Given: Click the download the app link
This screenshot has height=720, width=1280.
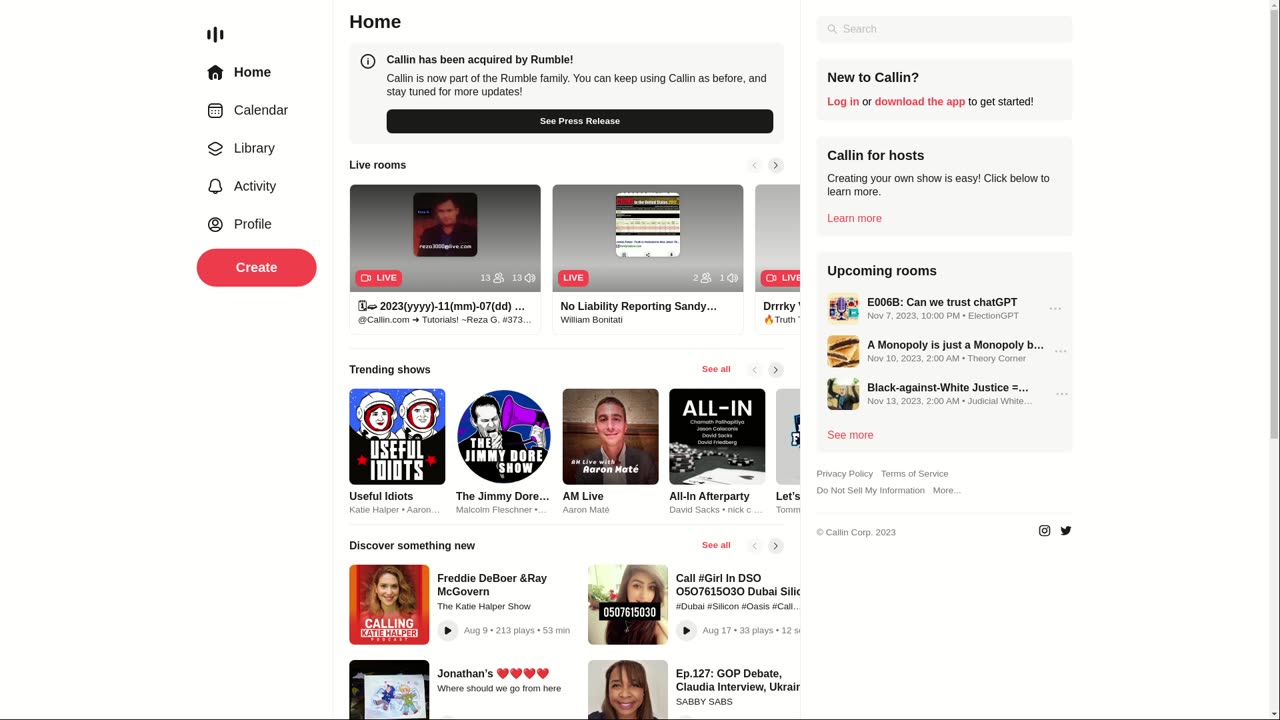Looking at the screenshot, I should tap(920, 102).
